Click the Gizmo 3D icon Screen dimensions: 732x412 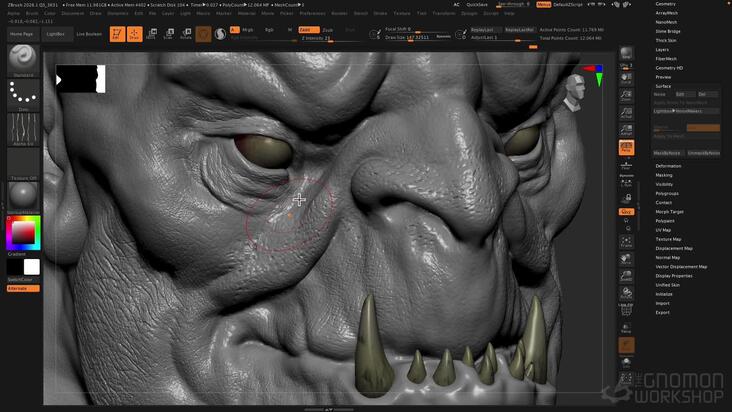click(203, 34)
